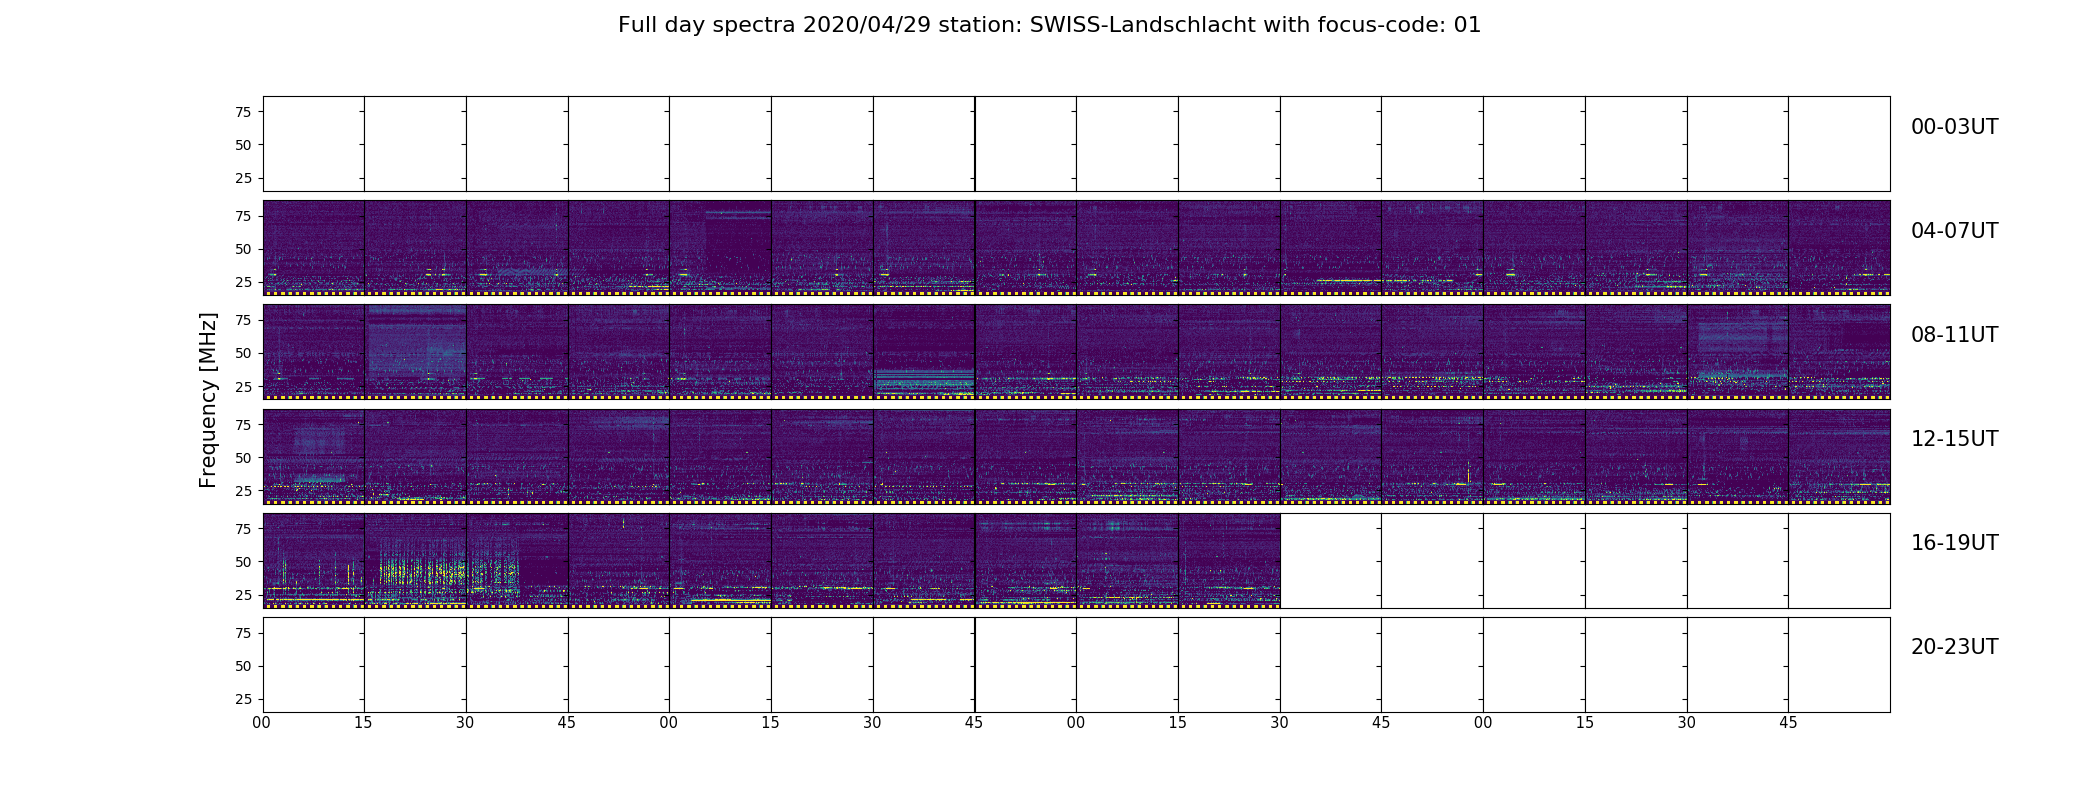Pick the "12-15UT" row label
The image size is (2100, 800).
1954,439
